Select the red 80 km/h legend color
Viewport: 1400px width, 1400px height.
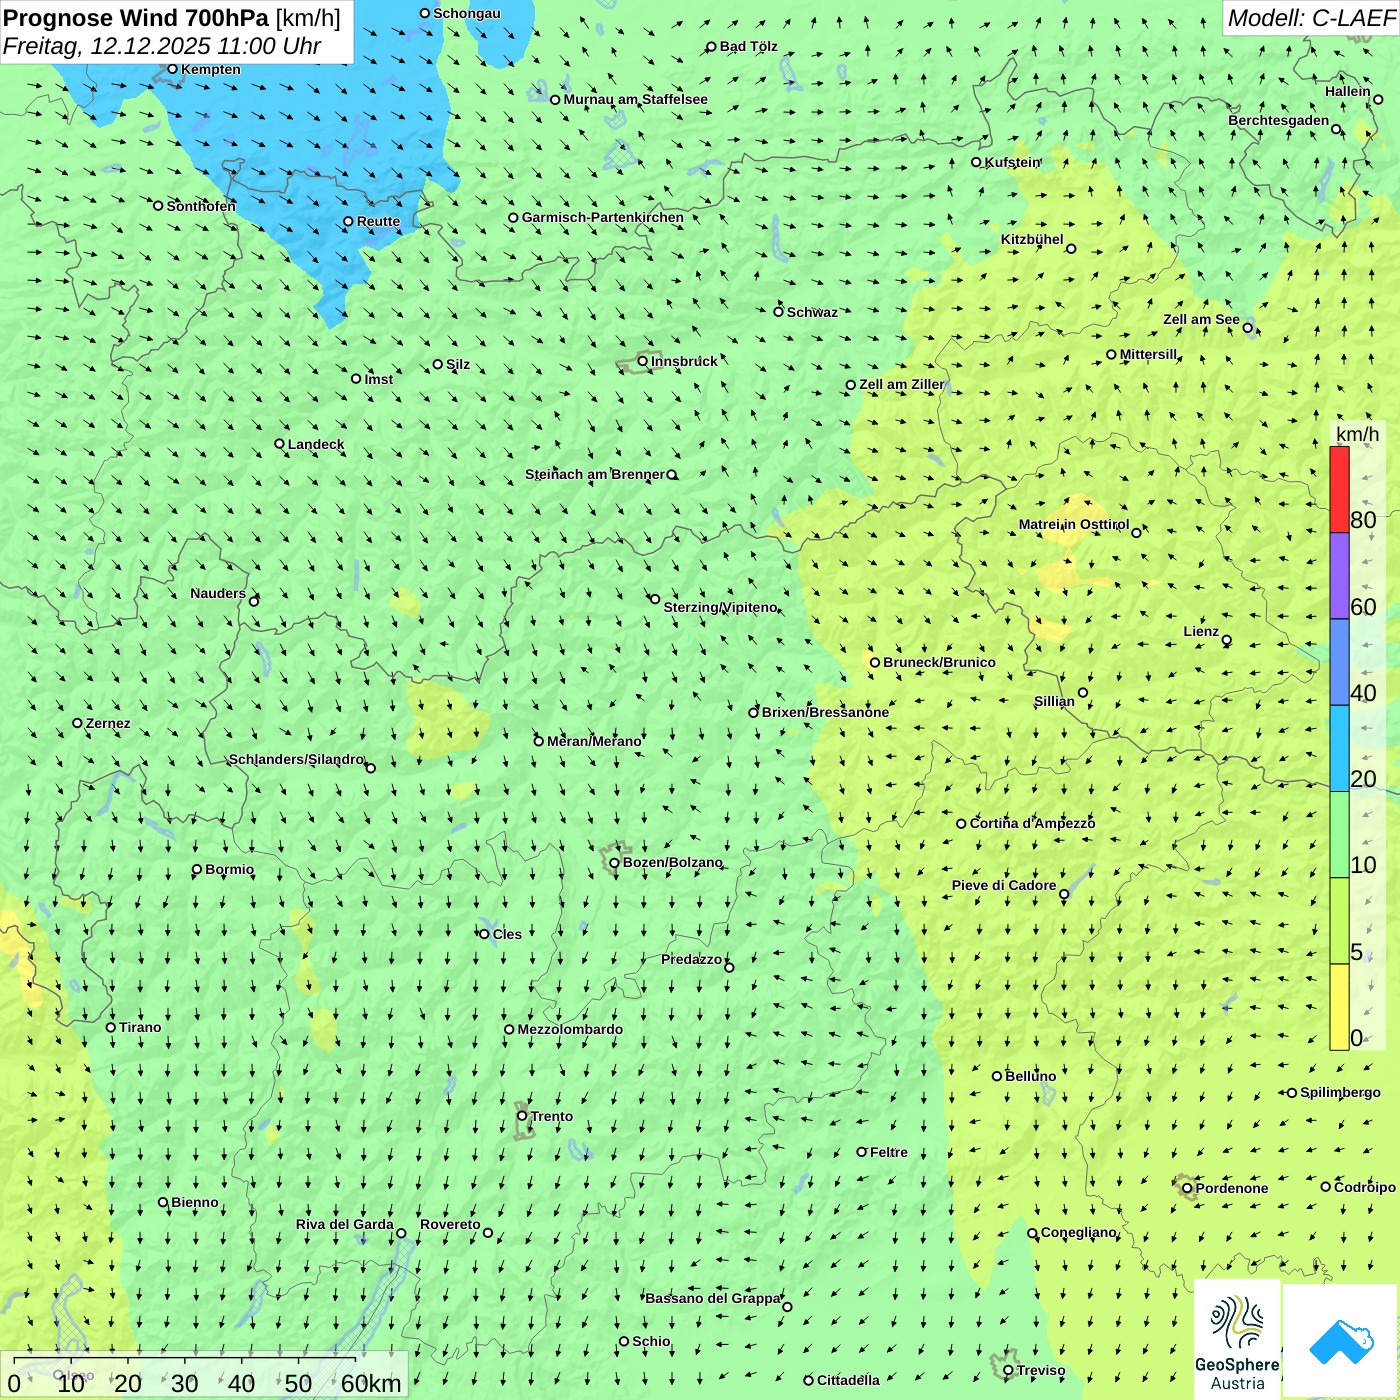(x=1339, y=489)
